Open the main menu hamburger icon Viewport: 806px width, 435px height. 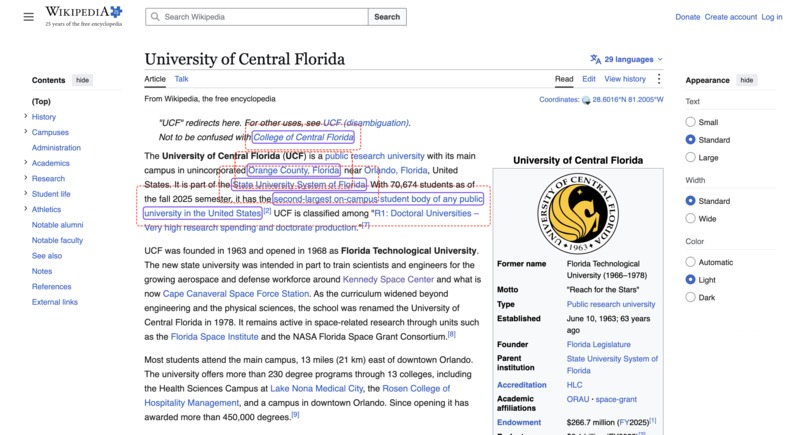[x=29, y=17]
